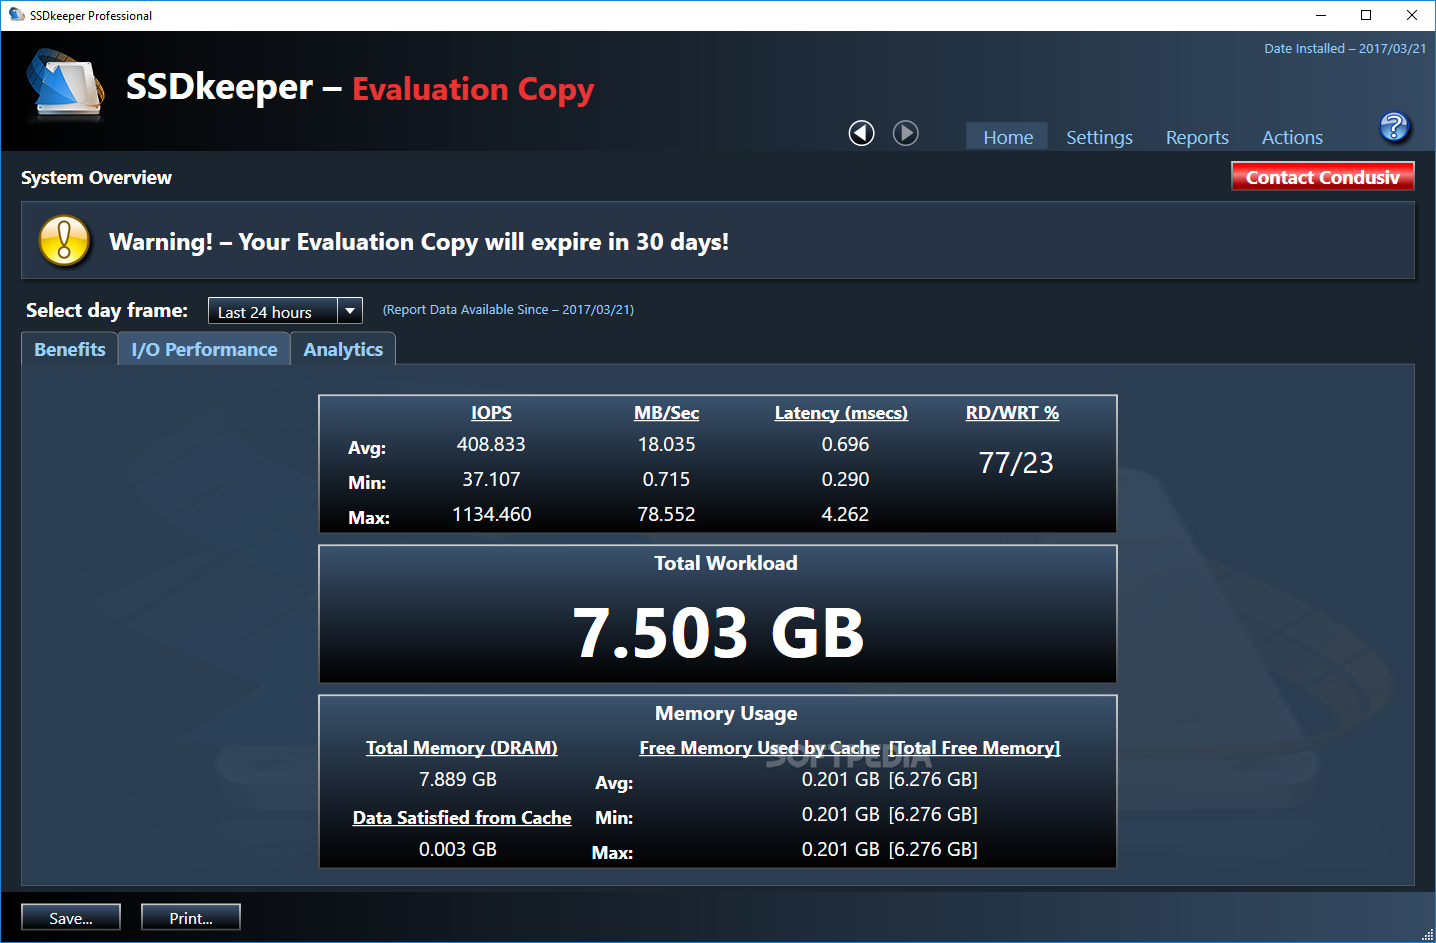This screenshot has width=1436, height=943.
Task: Click the RD/WRT % column header
Action: (1012, 412)
